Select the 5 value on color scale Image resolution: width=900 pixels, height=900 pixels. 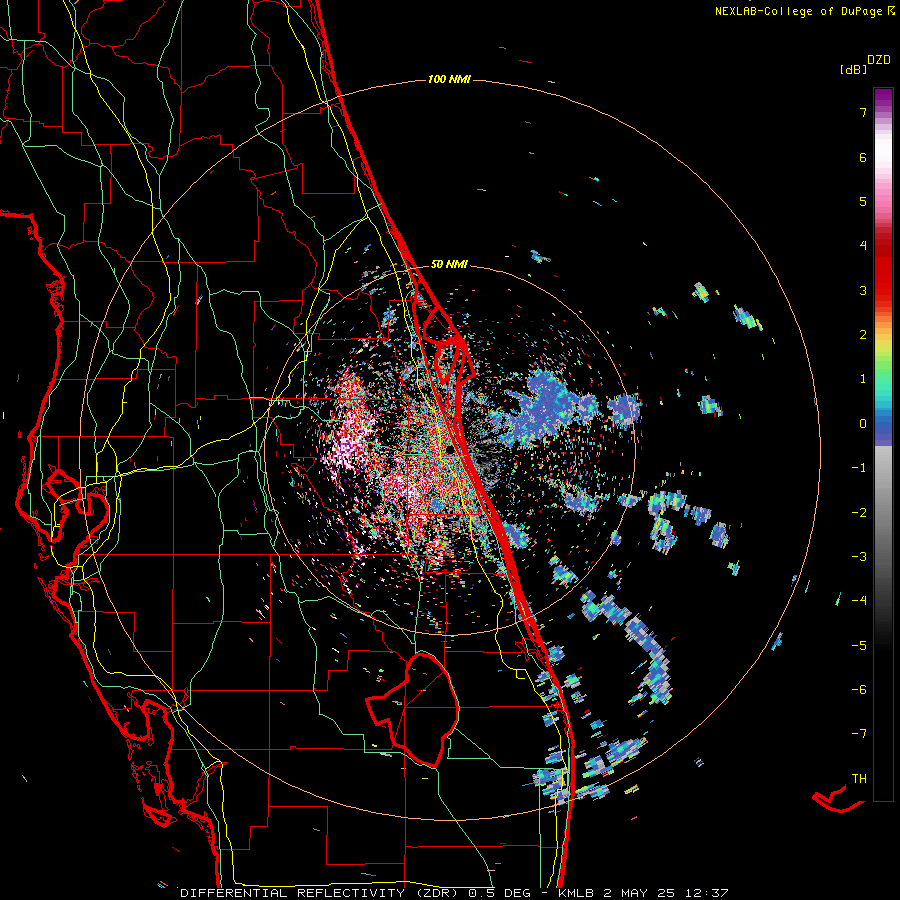(863, 201)
